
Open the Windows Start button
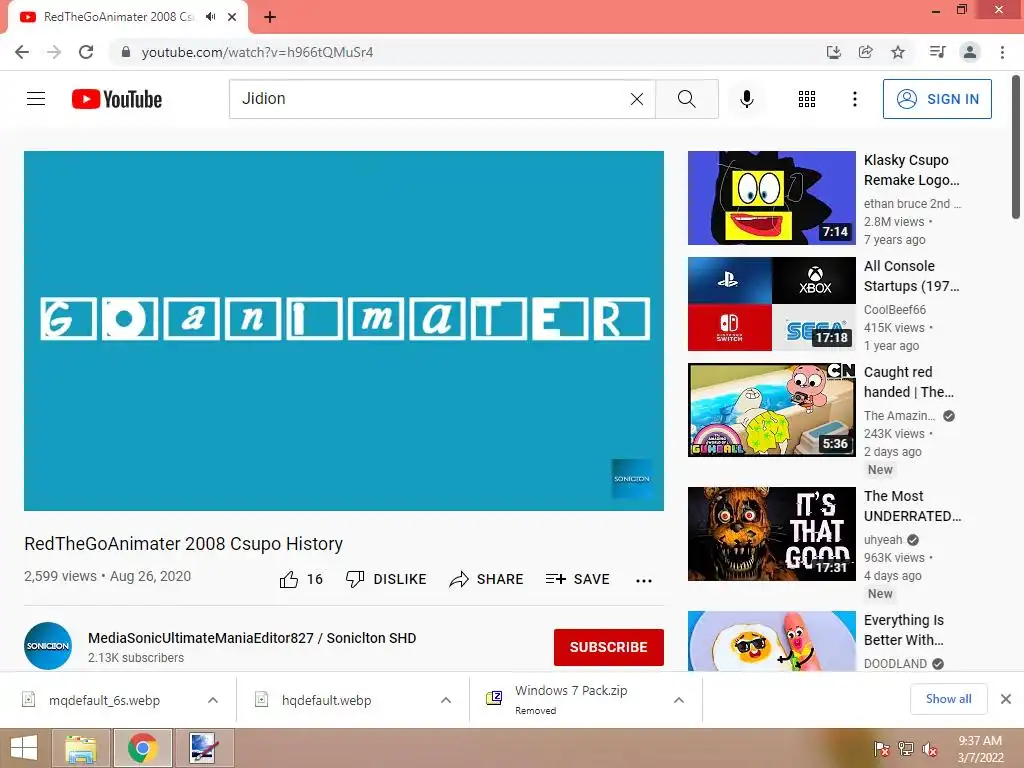[24, 748]
